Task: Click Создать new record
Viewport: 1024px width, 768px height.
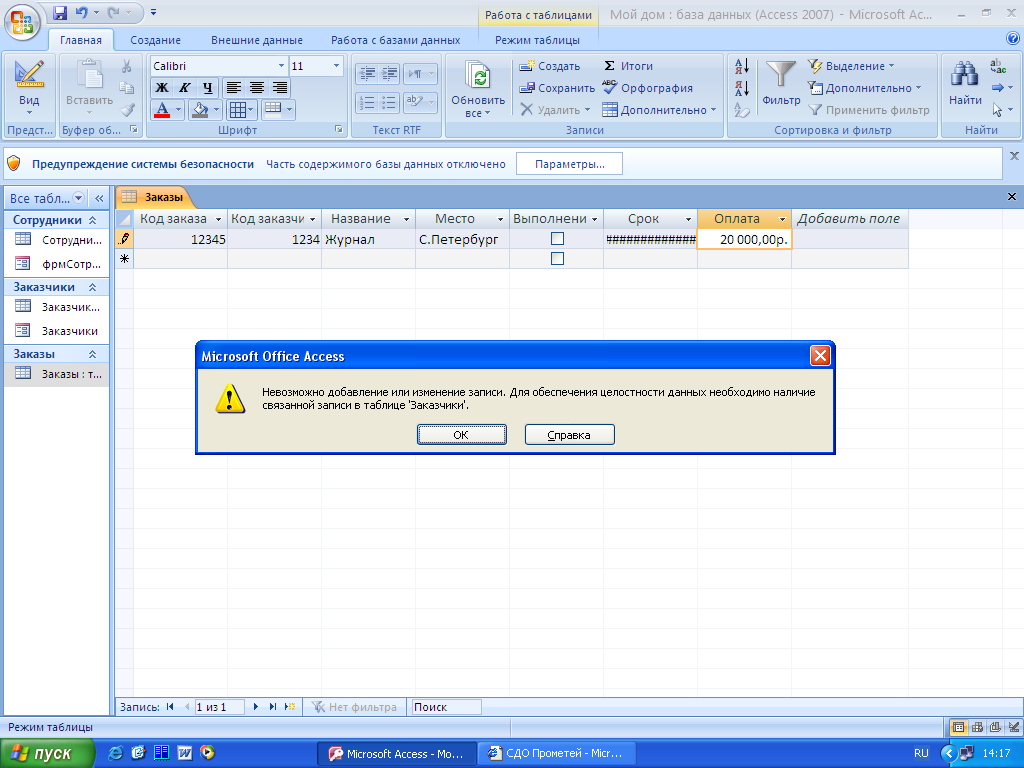Action: (x=549, y=66)
